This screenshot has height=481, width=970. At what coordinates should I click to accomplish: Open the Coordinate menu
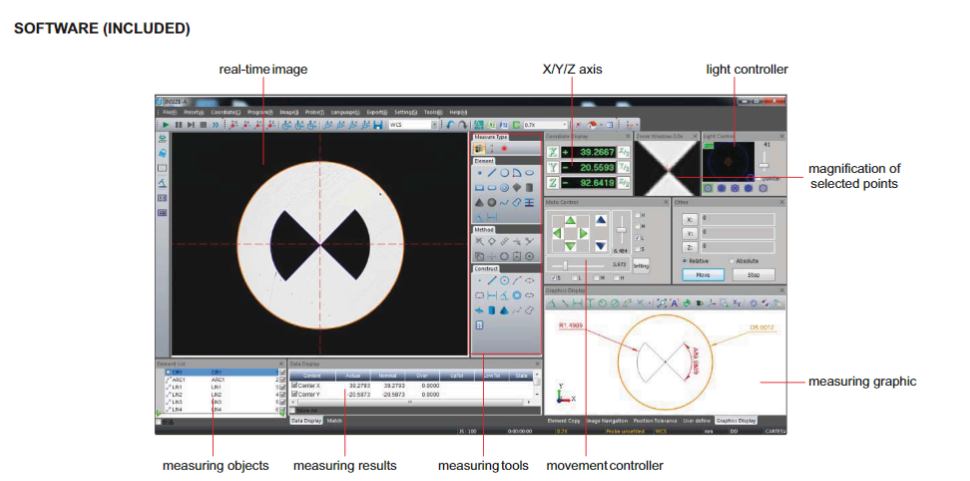224,112
